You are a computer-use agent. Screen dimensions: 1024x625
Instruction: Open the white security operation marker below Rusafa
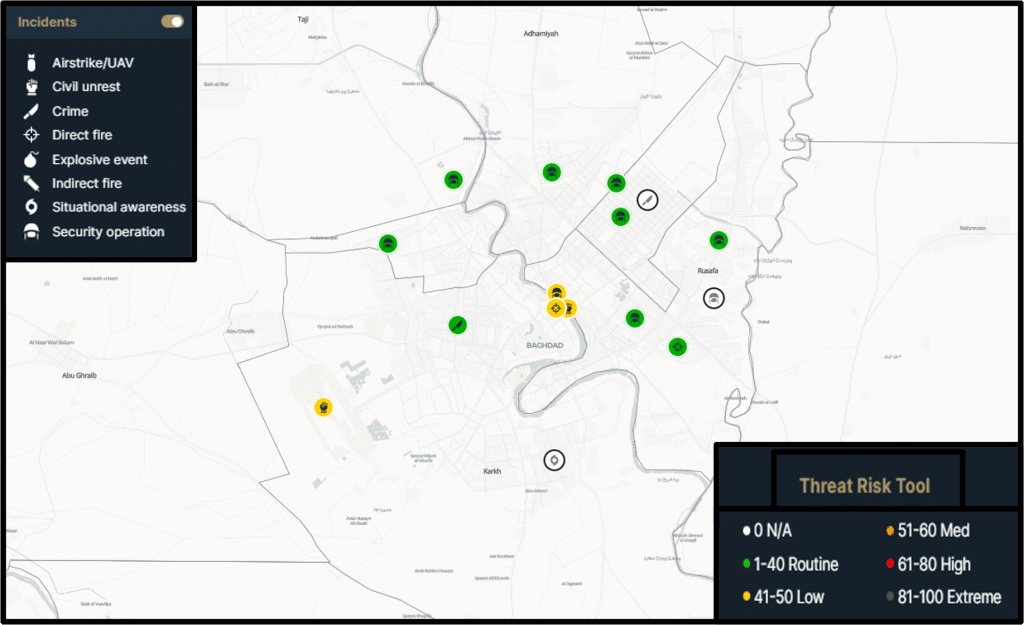713,298
